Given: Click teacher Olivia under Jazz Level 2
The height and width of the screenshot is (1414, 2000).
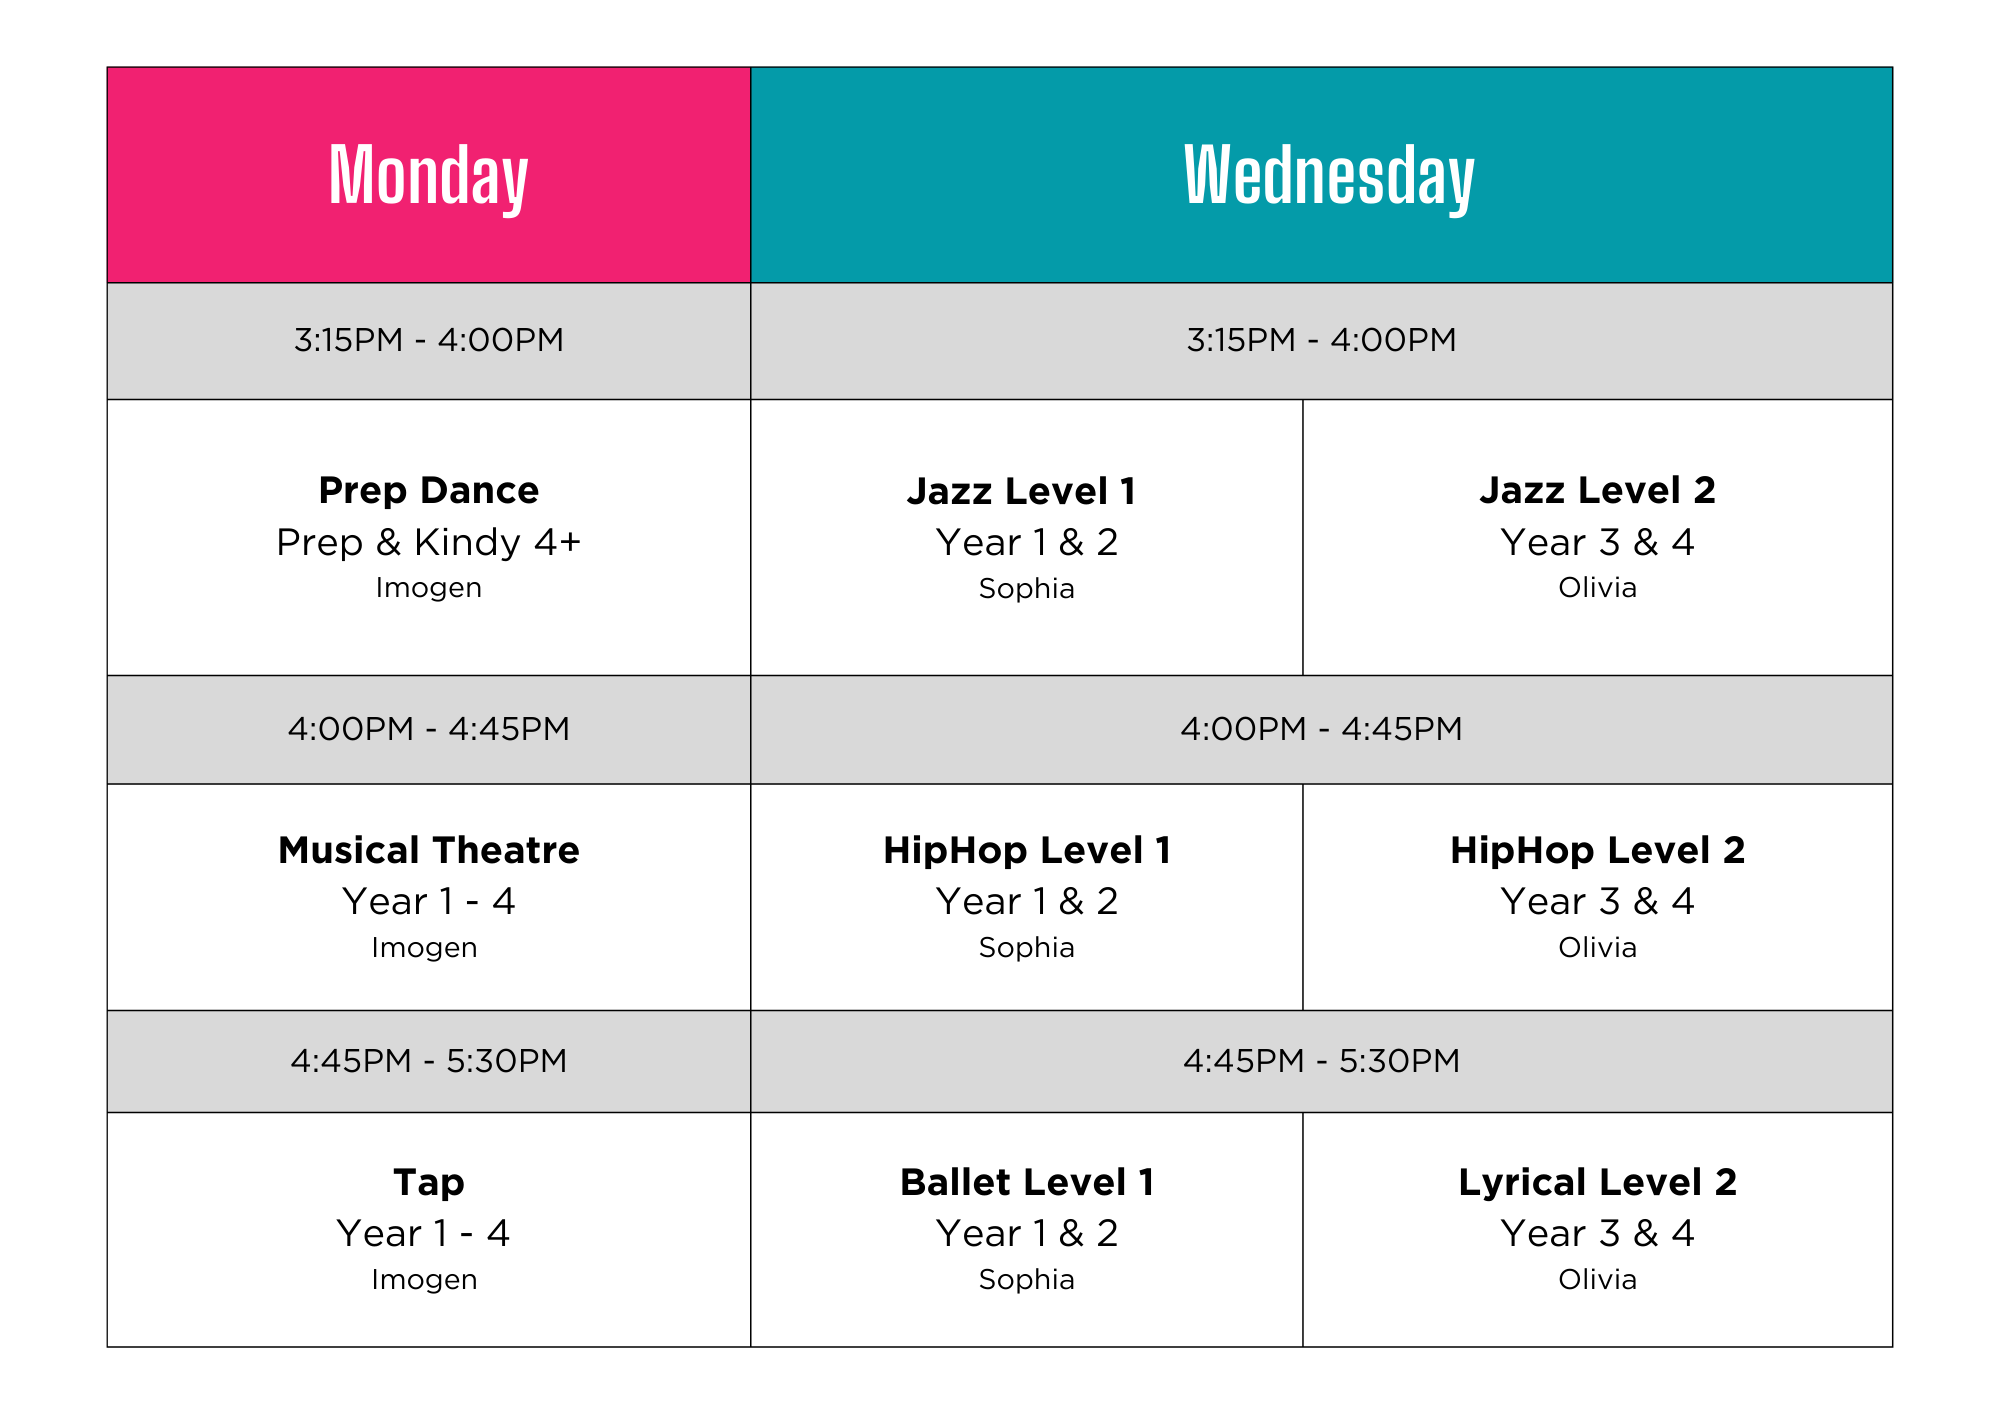Looking at the screenshot, I should [1597, 588].
